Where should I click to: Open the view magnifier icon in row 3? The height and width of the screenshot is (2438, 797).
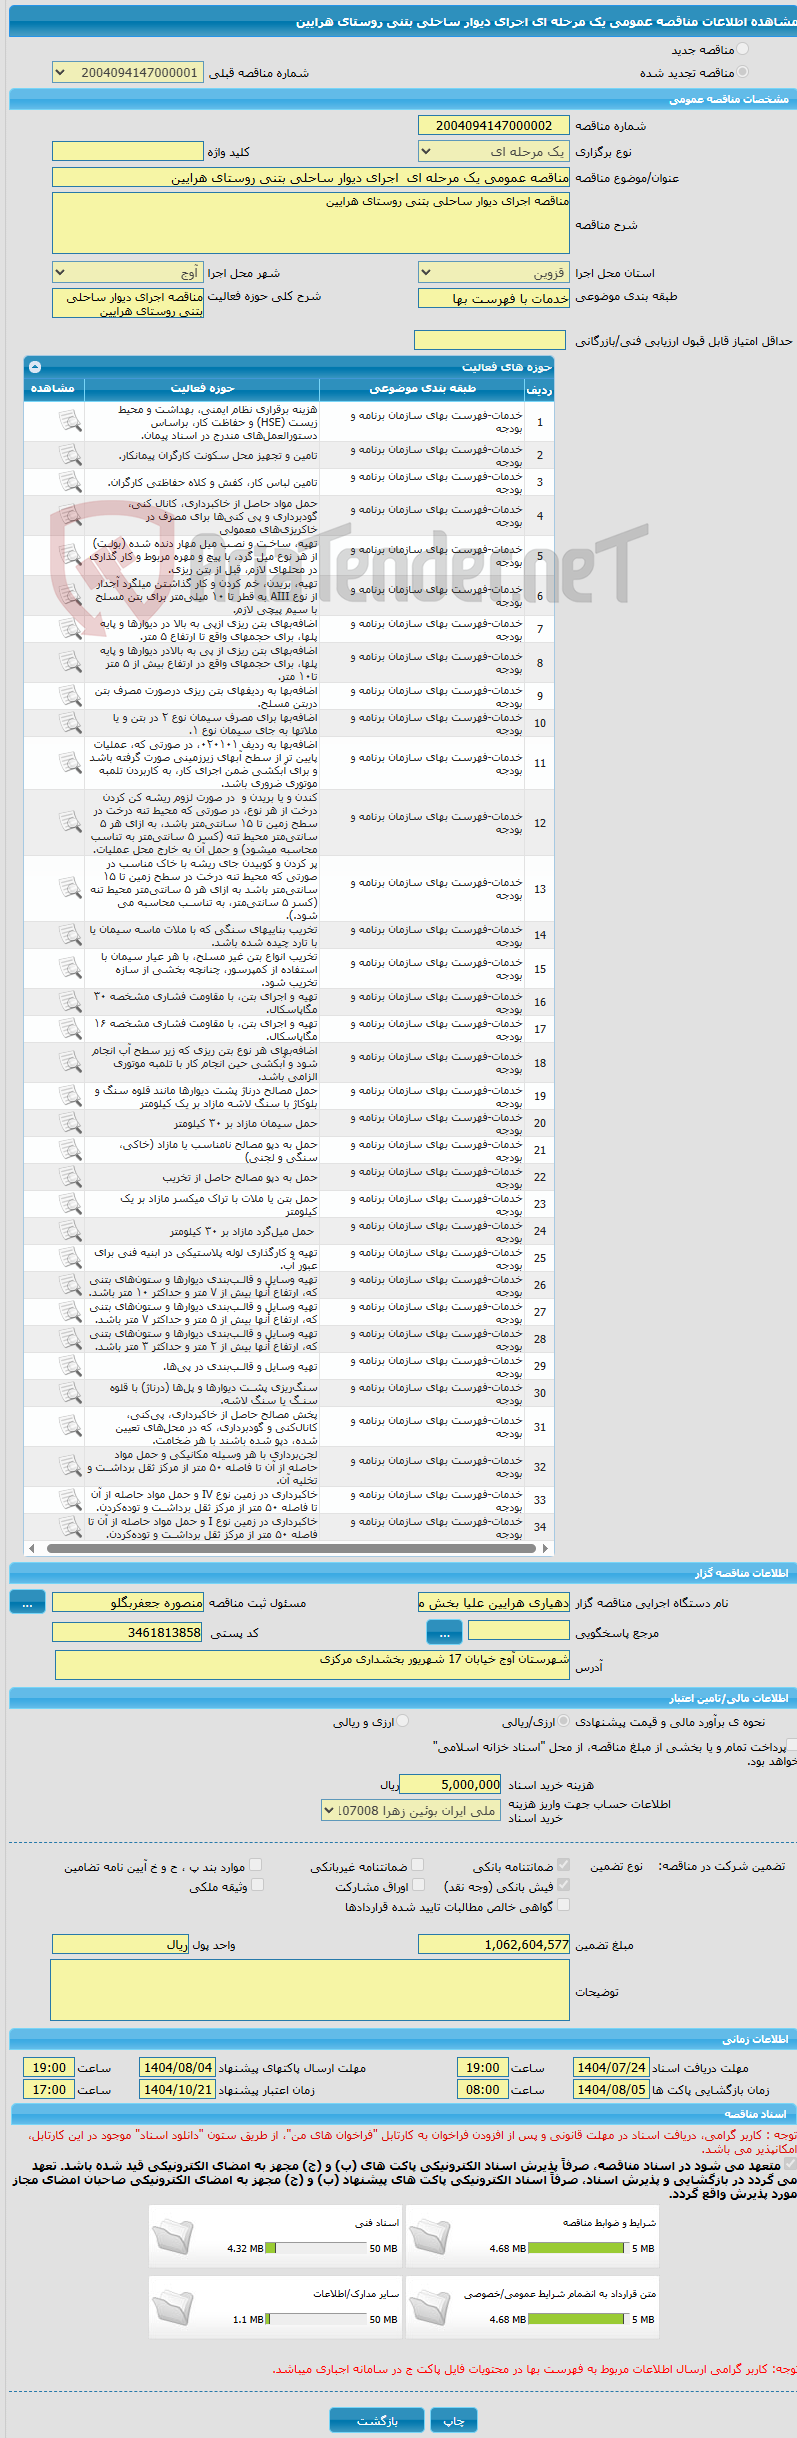69,482
